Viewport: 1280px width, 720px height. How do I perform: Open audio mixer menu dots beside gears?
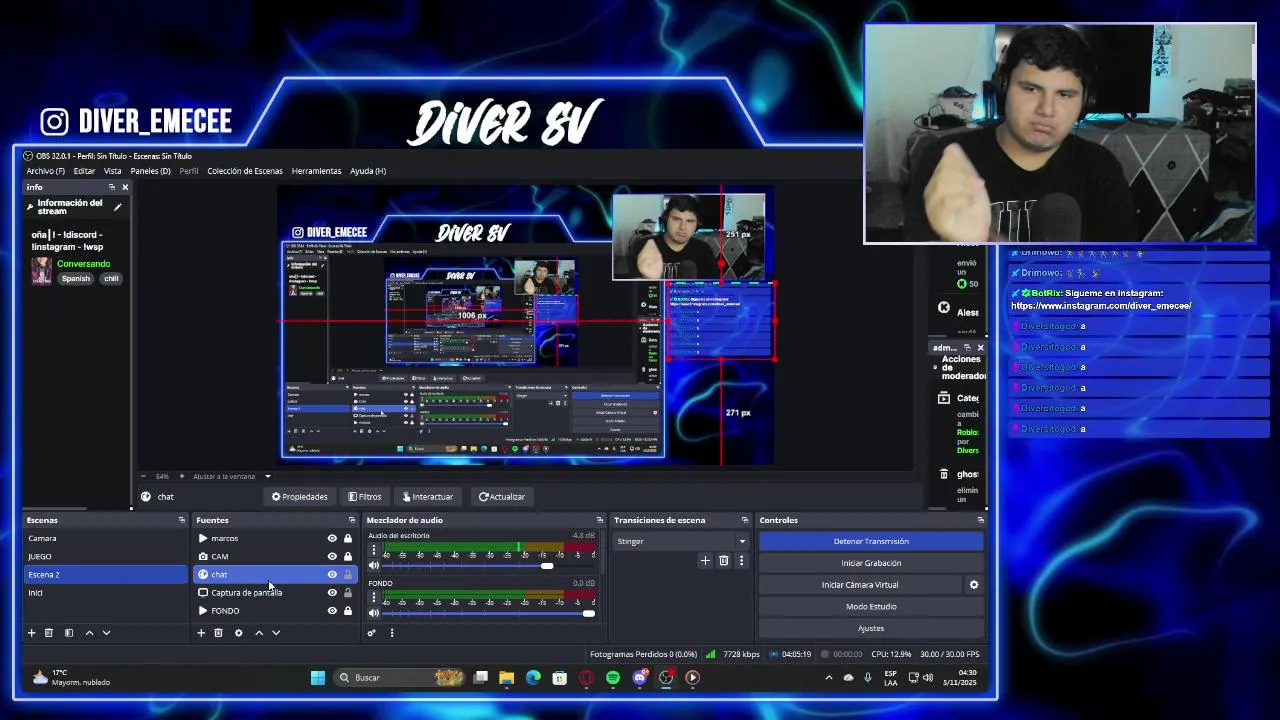391,633
